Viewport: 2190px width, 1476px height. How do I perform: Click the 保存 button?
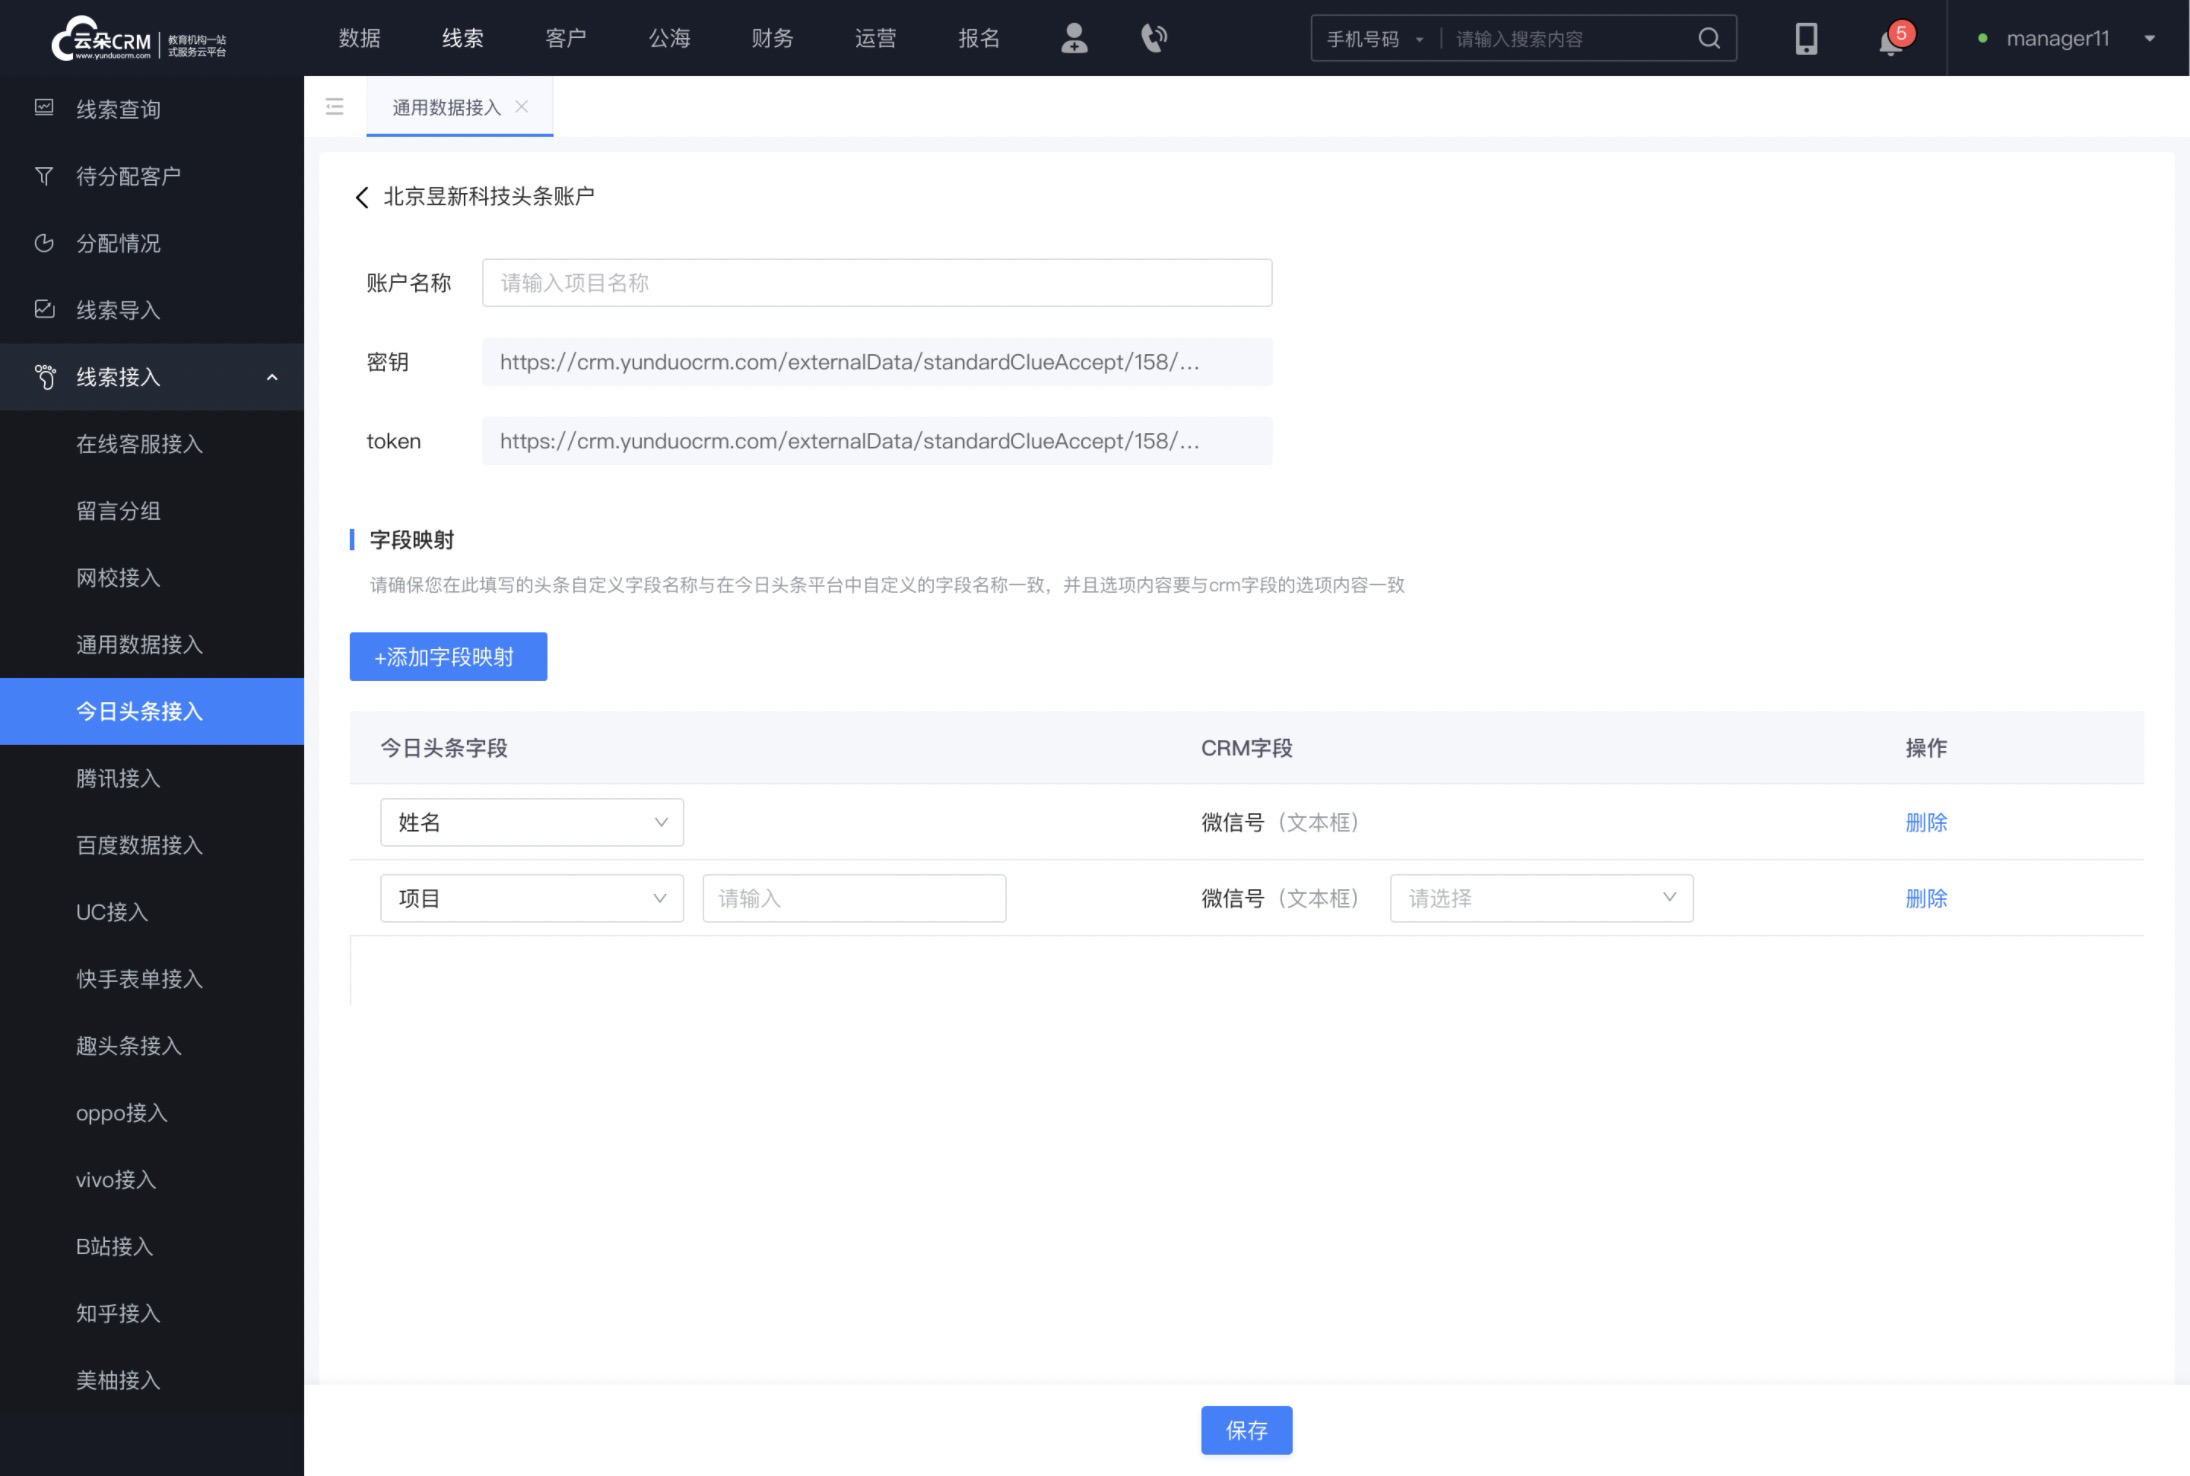click(x=1246, y=1430)
